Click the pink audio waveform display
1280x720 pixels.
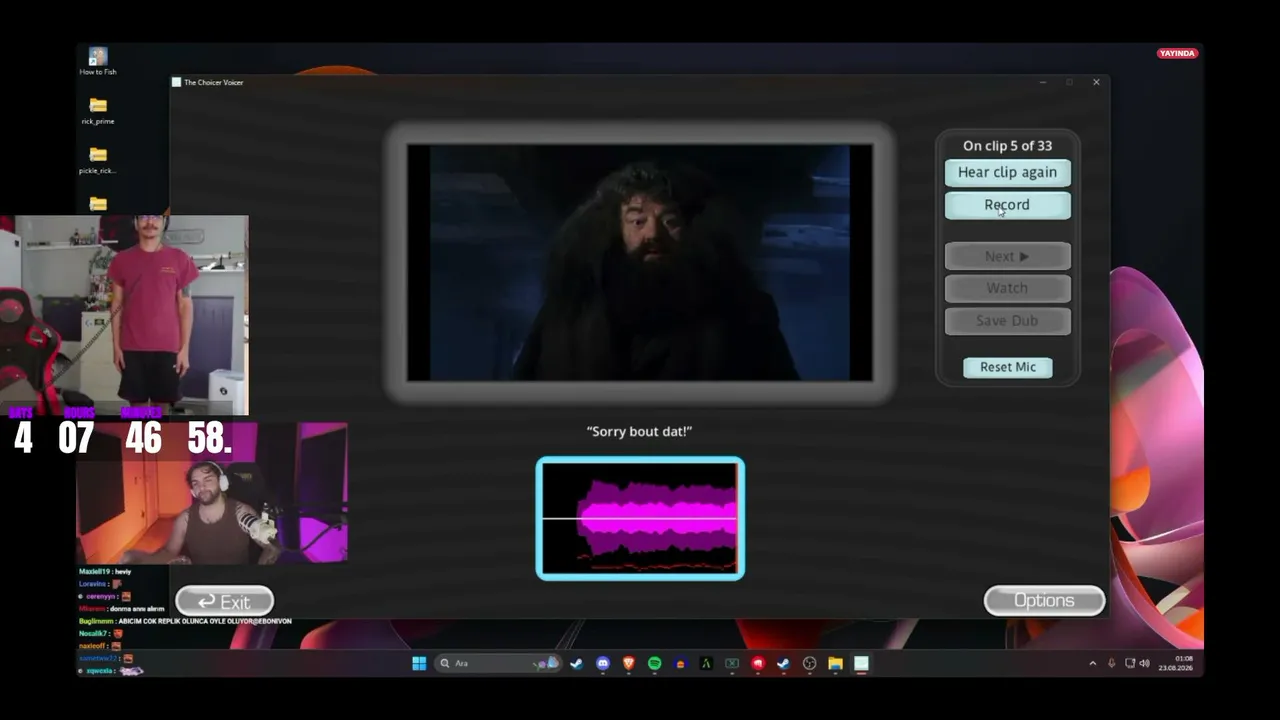click(640, 518)
